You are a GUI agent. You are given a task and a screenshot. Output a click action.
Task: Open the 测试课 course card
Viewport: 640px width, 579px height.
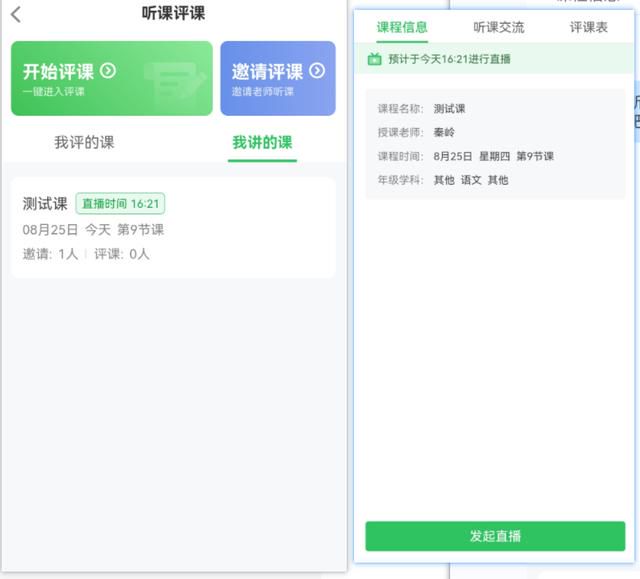point(173,228)
